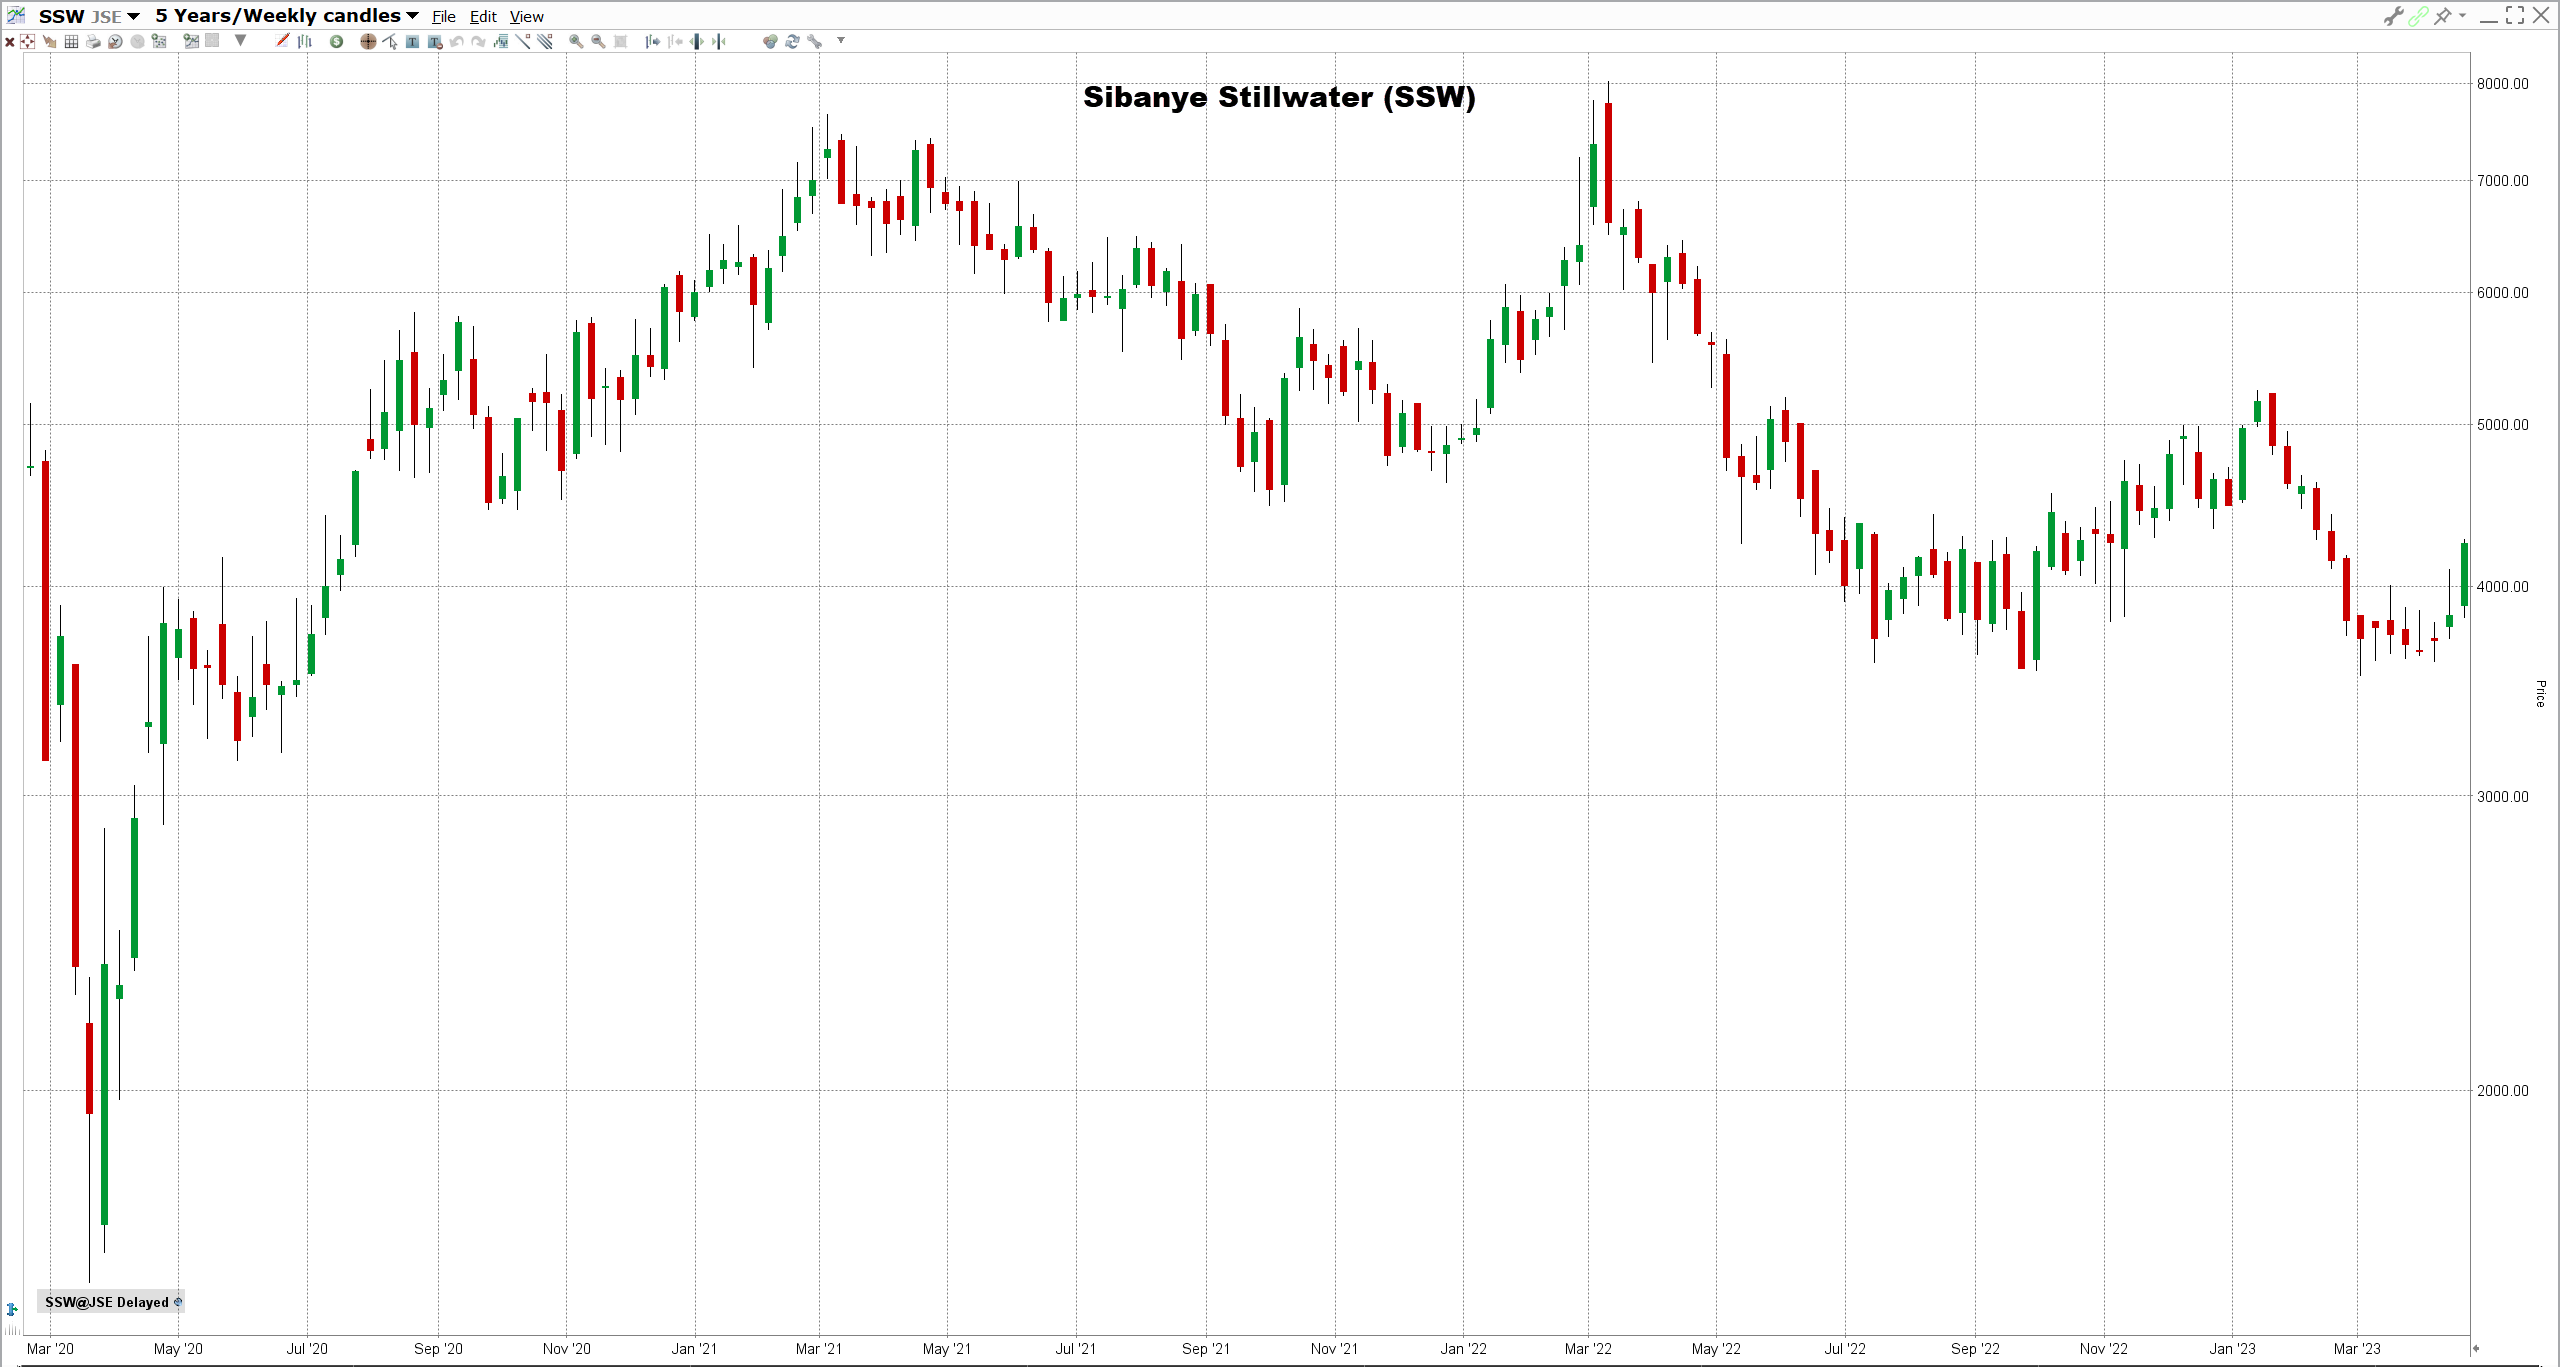Zoom out with the minus magnifier icon
This screenshot has height=1367, width=2560.
pos(598,41)
